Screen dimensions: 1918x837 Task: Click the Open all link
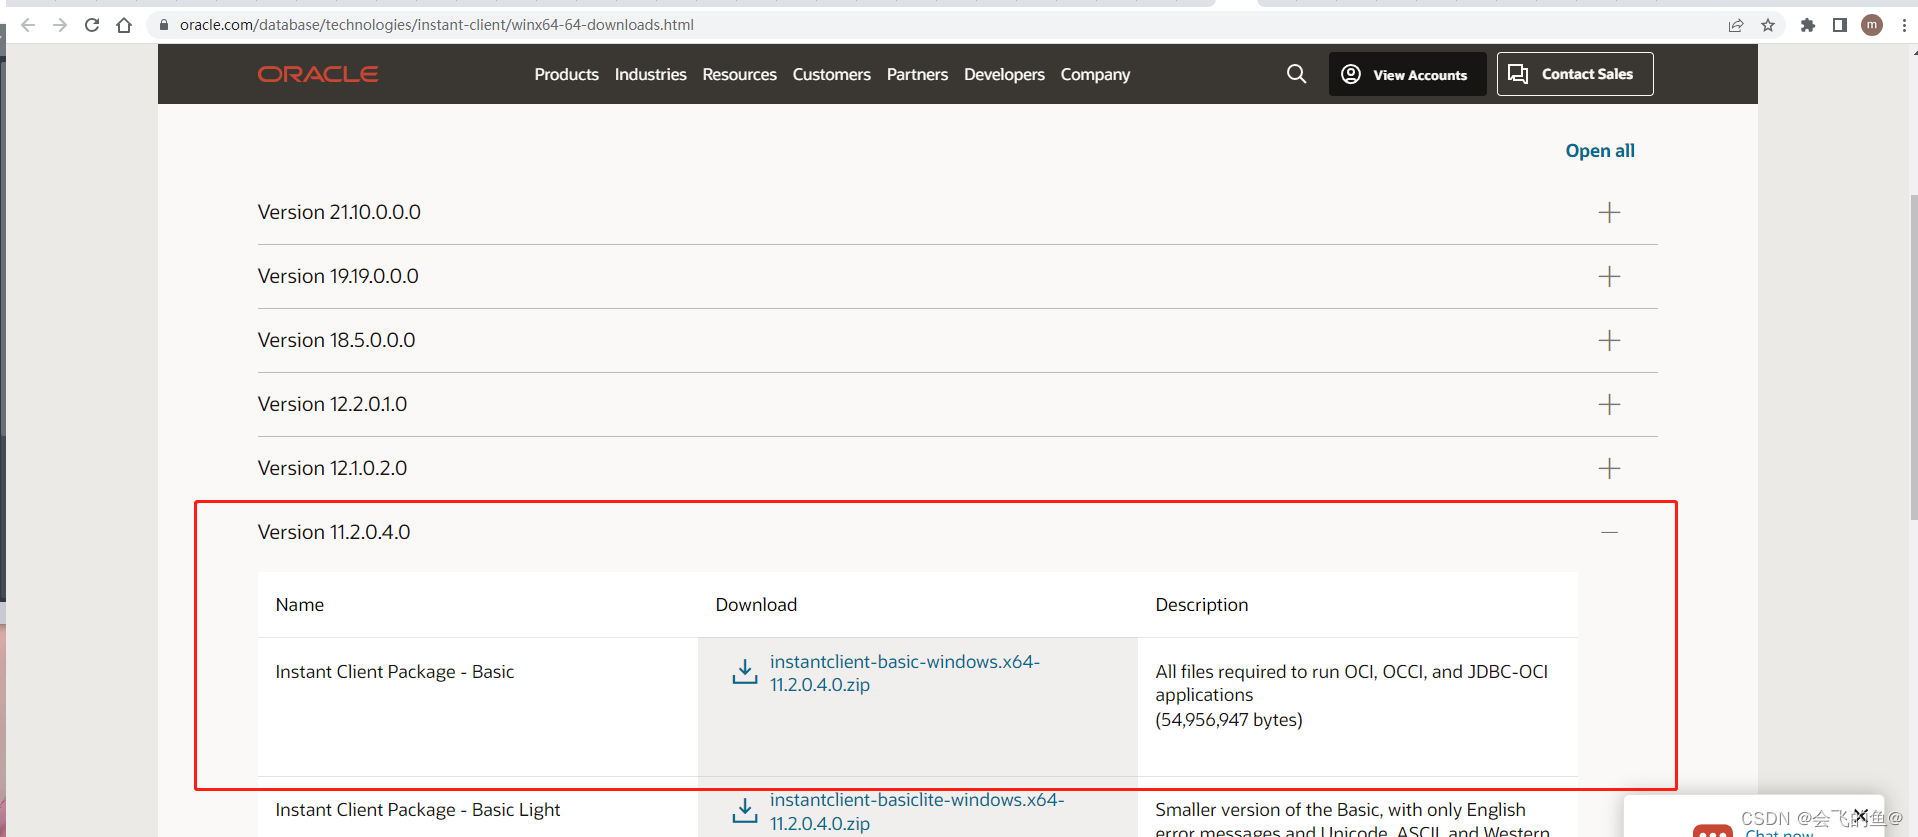click(1600, 151)
